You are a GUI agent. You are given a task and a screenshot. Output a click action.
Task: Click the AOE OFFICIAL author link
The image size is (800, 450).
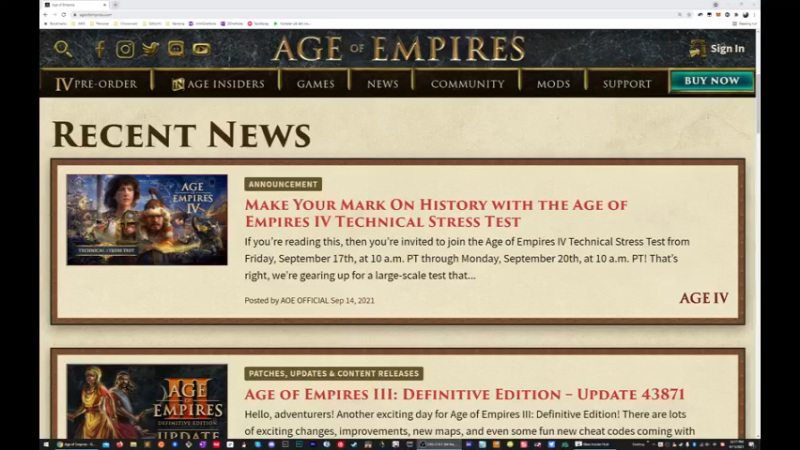click(x=305, y=301)
